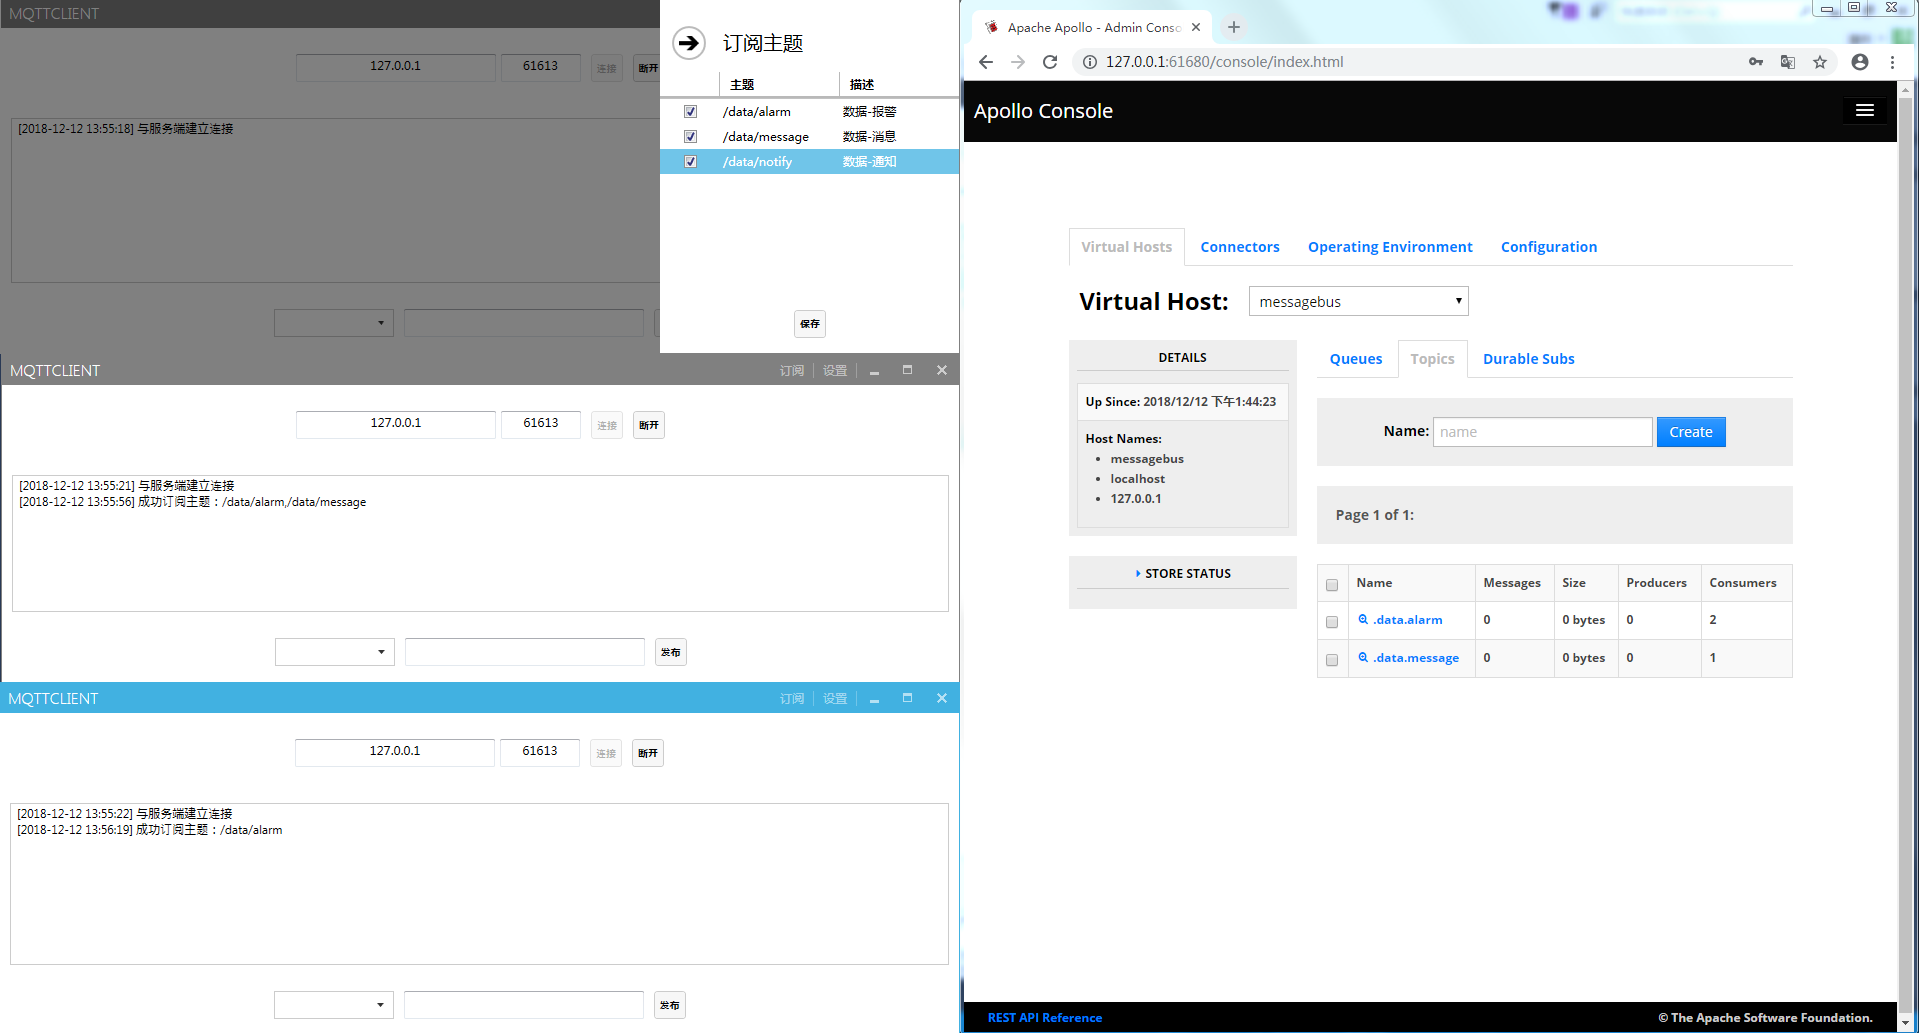Click the reload icon in the browser toolbar
The width and height of the screenshot is (1919, 1033).
pos(1049,61)
